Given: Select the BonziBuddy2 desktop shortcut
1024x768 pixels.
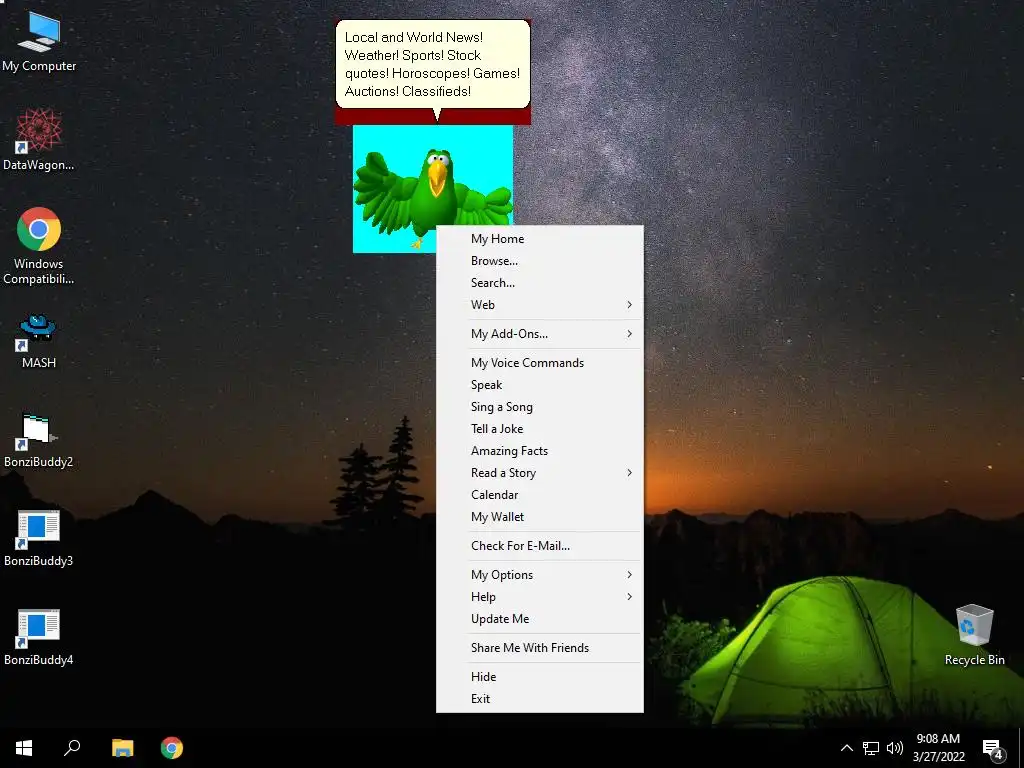Looking at the screenshot, I should click(x=39, y=441).
